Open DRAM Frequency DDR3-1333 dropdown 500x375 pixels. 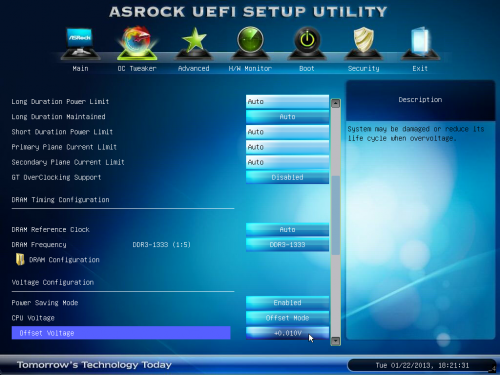click(287, 245)
